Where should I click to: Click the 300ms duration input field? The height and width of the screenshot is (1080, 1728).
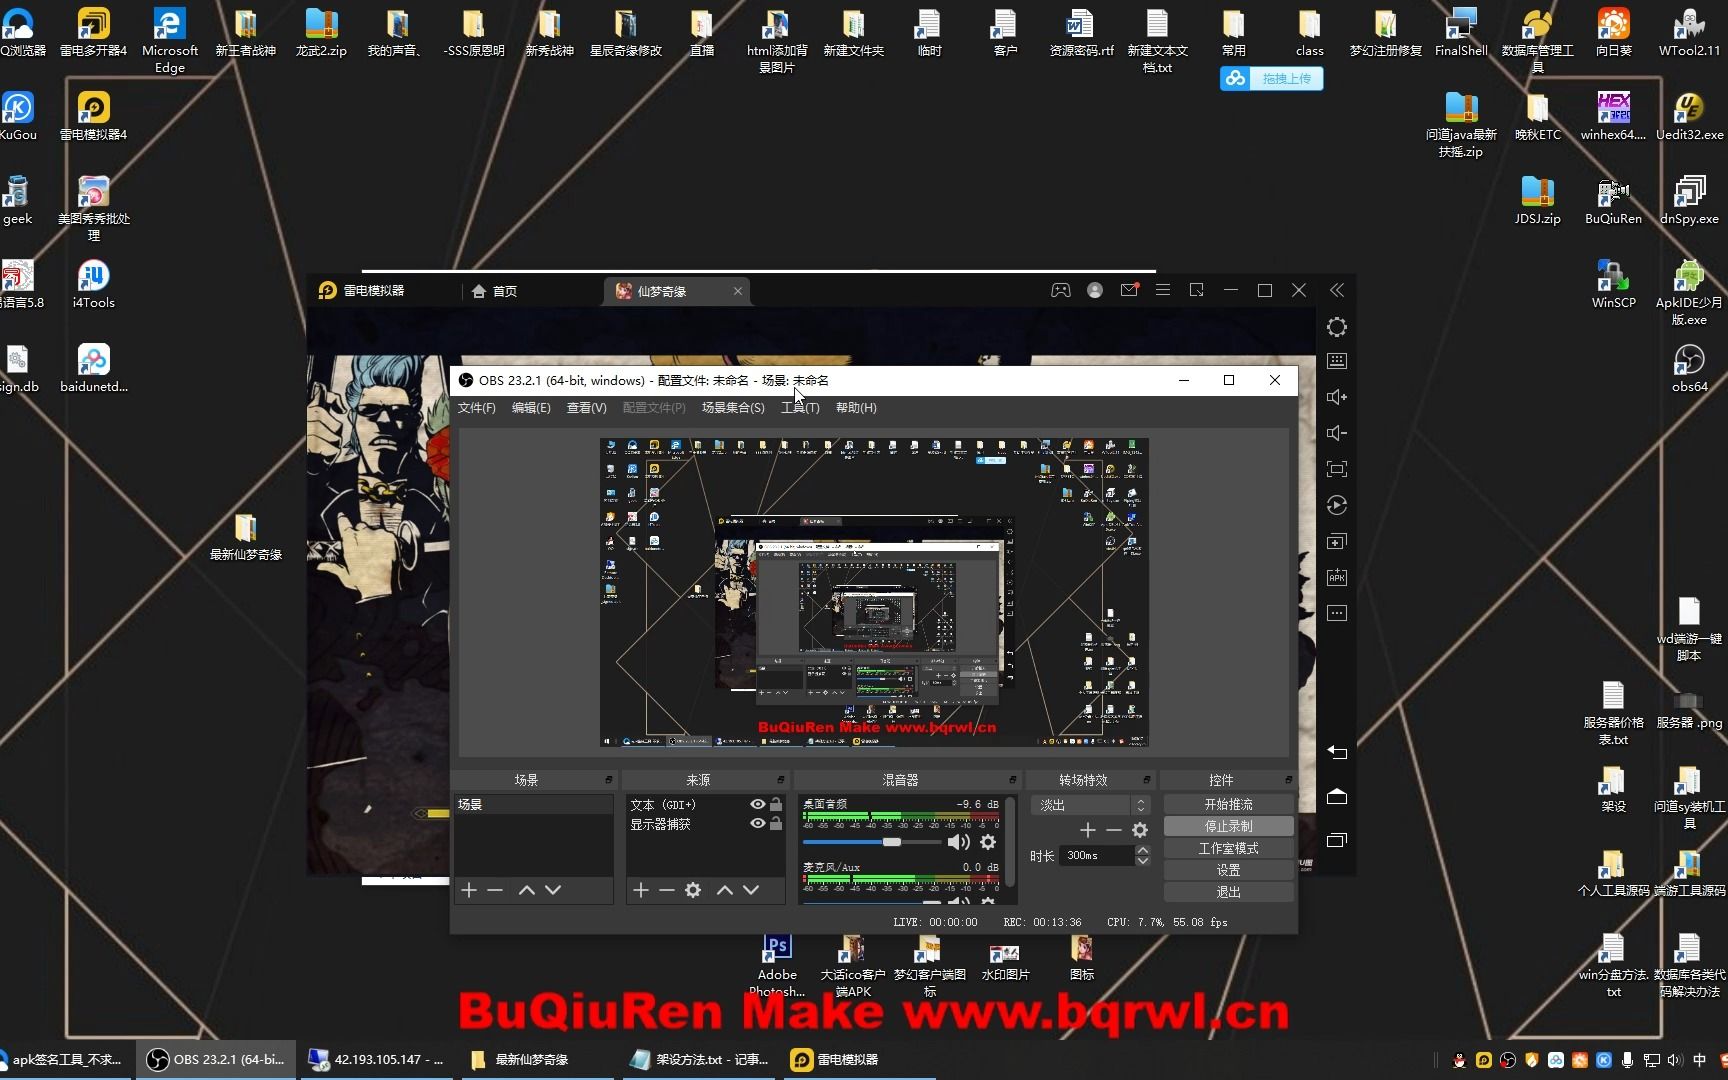[1098, 856]
